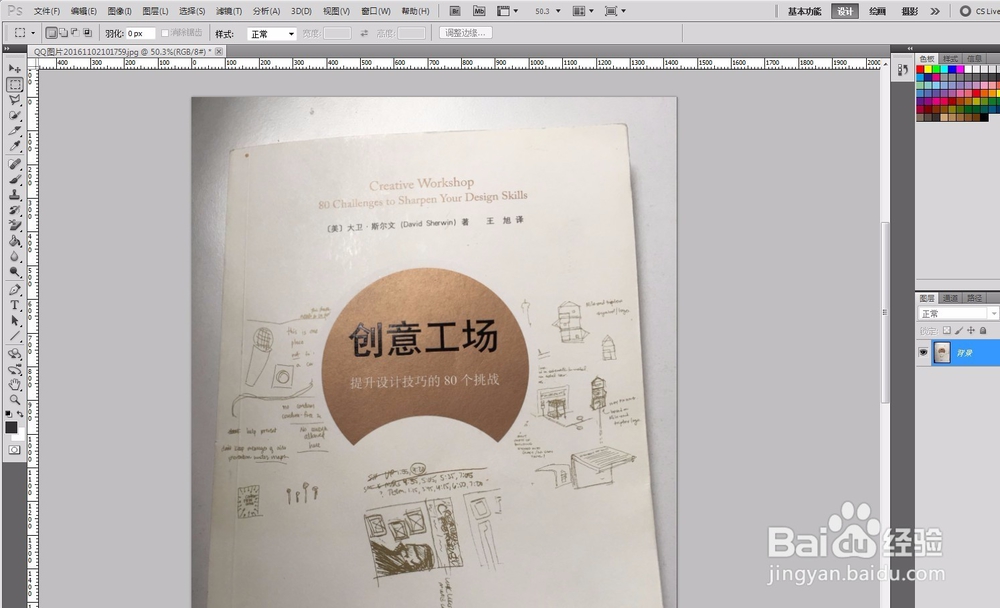Viewport: 1000px width, 608px height.
Task: Open the 样式 style dropdown
Action: [x=272, y=34]
